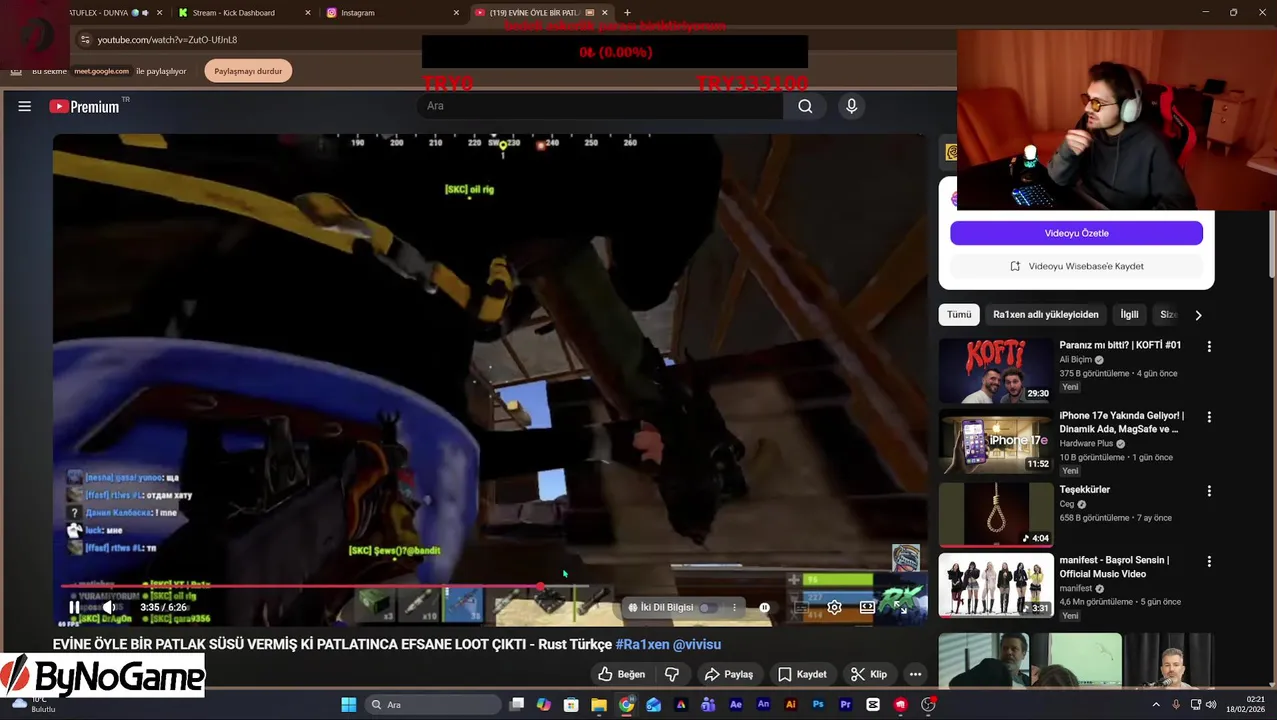1277x720 pixels.
Task: Open the weather widget showing Bulutlu
Action: coord(36,705)
